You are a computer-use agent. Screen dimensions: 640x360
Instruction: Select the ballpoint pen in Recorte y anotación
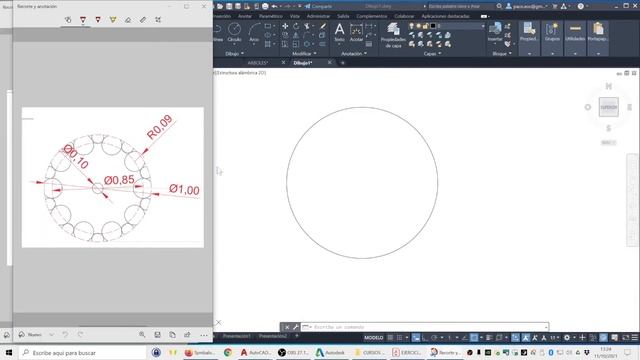83,20
